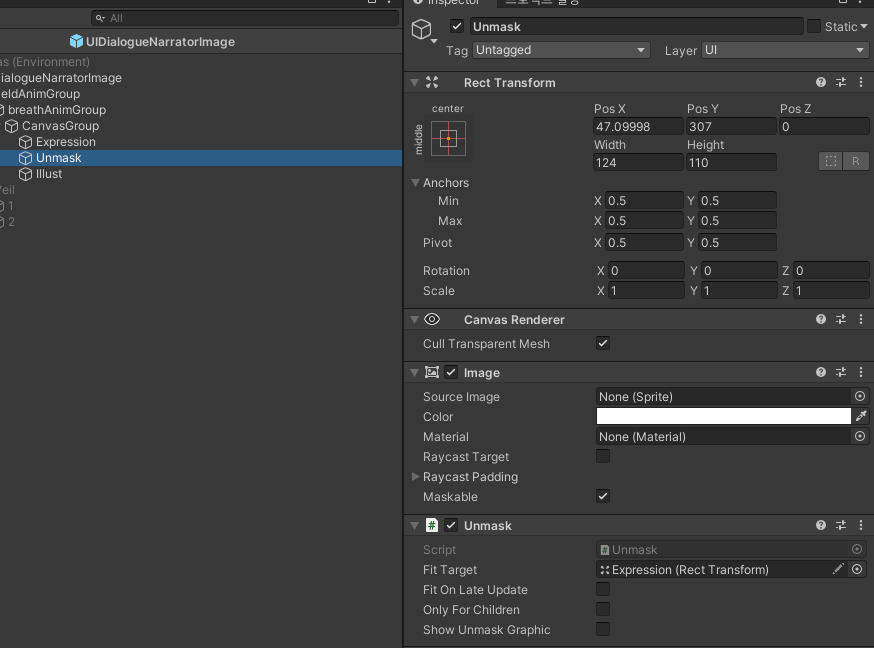The image size is (874, 648).
Task: Open the Tag dropdown Untagged
Action: [x=561, y=50]
